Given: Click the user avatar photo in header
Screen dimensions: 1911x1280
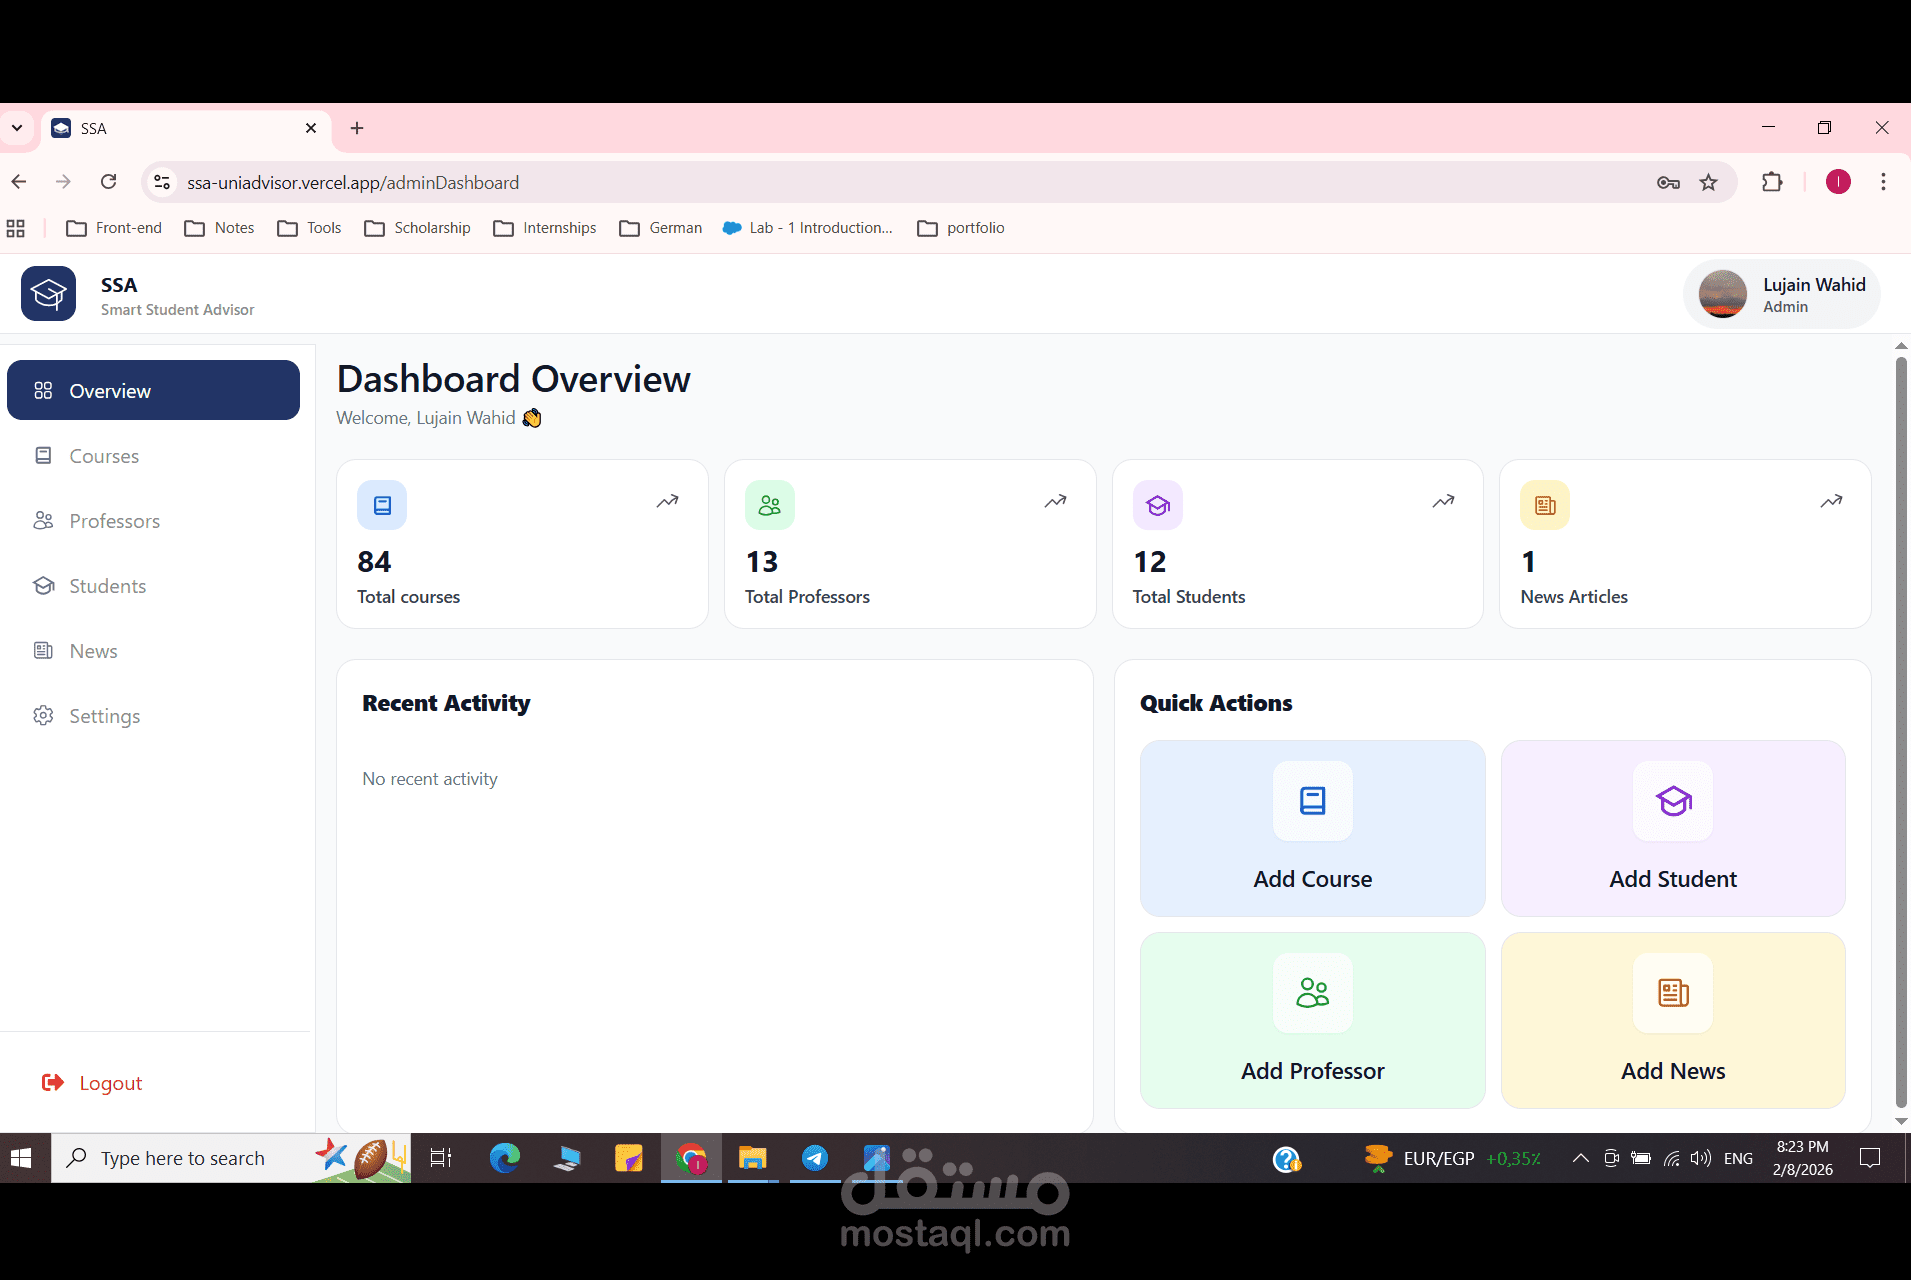Looking at the screenshot, I should point(1722,294).
